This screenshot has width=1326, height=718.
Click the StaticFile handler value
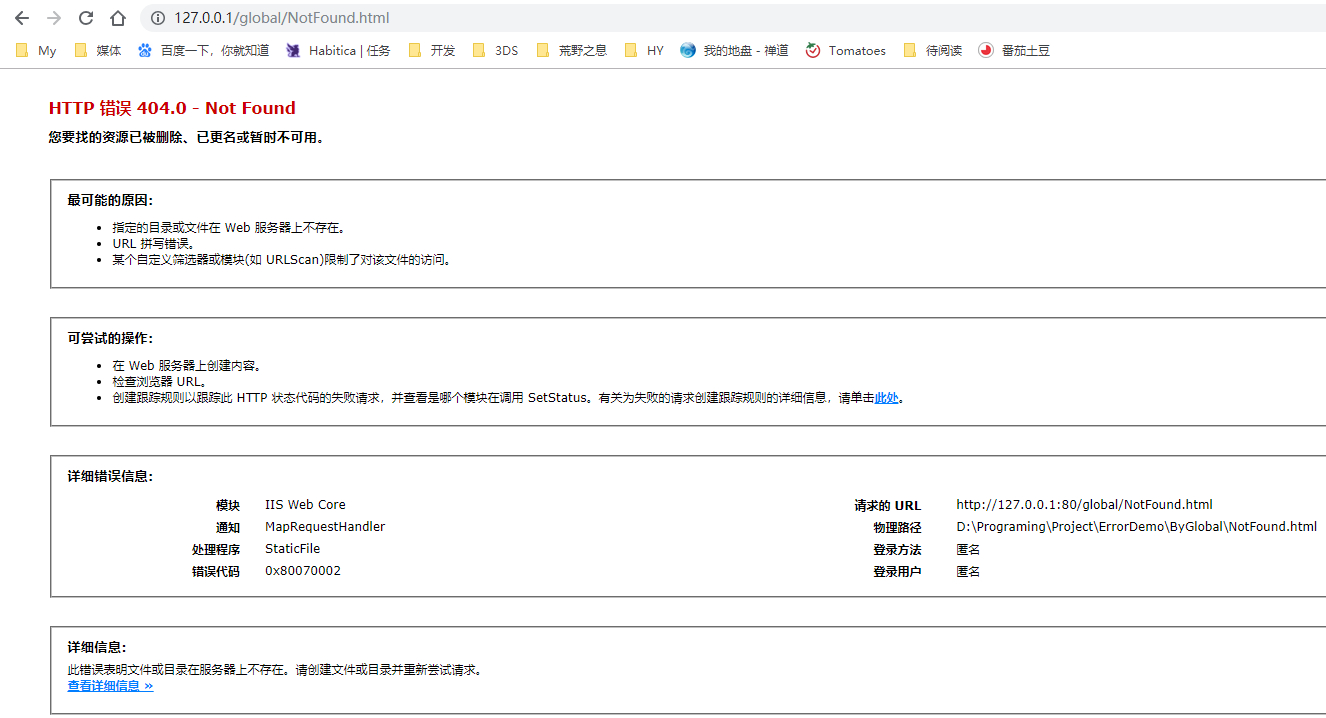coord(292,549)
